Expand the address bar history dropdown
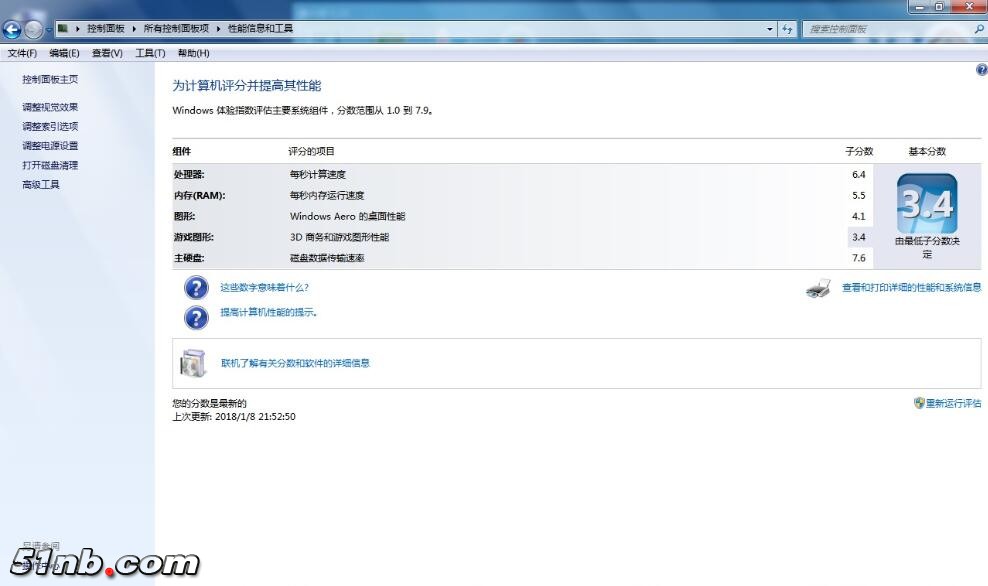The image size is (988, 586). [x=770, y=29]
